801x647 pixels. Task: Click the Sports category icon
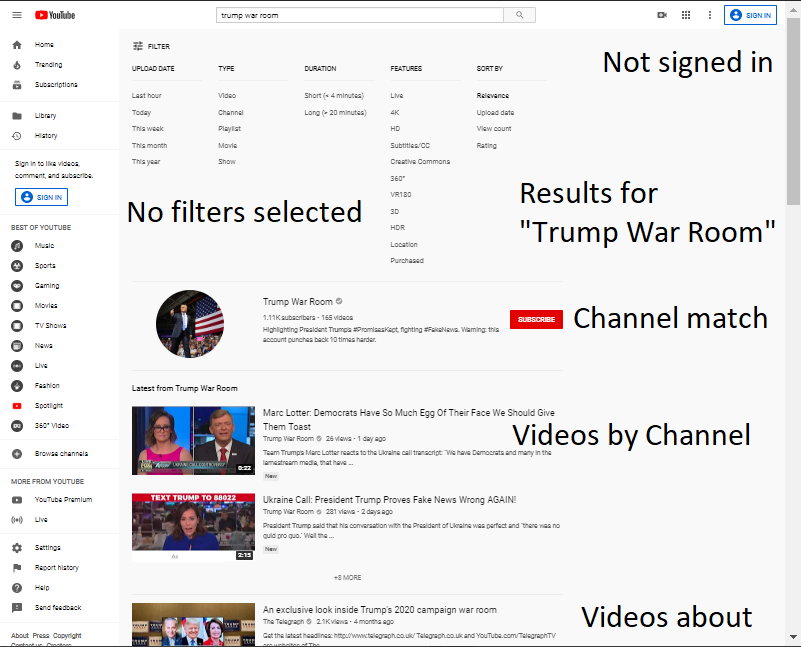pyautogui.click(x=17, y=266)
